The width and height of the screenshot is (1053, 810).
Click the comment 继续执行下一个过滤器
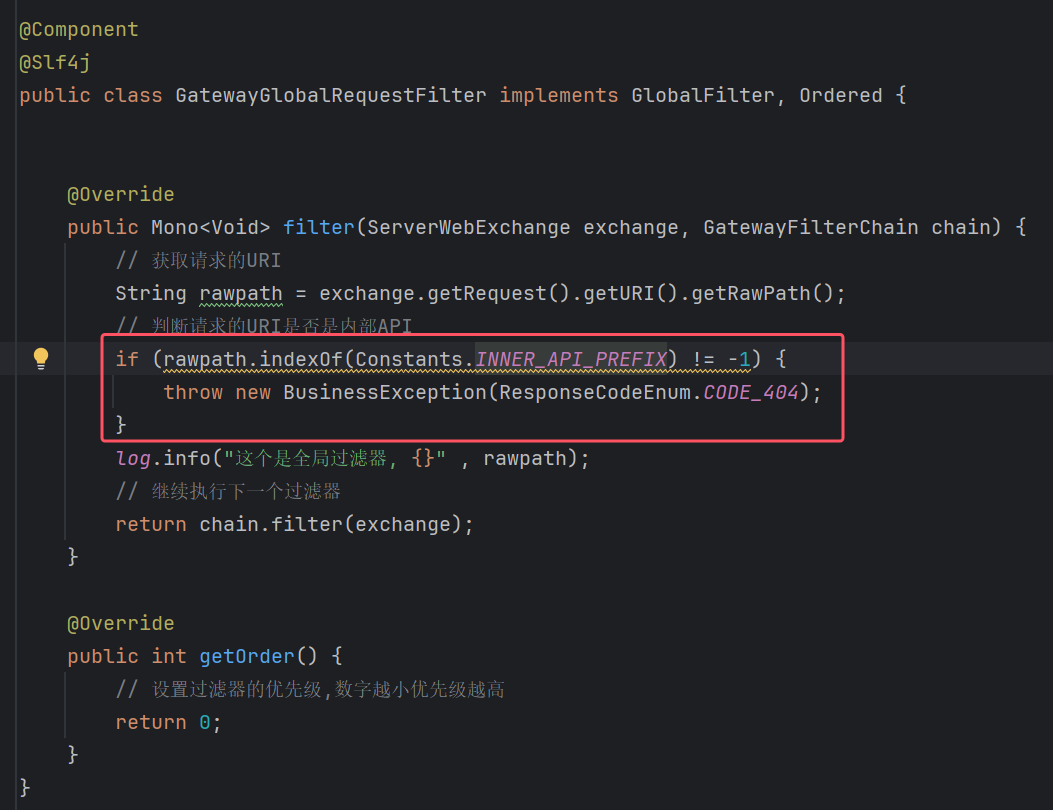tap(228, 492)
